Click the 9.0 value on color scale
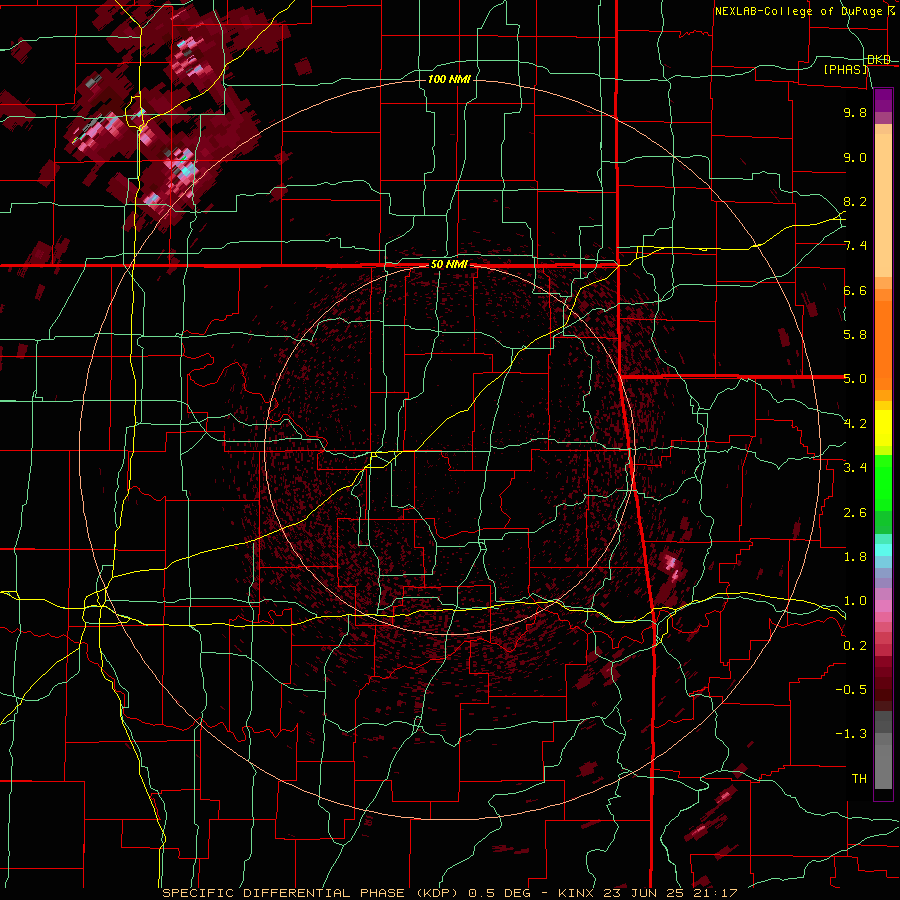The width and height of the screenshot is (900, 900). tap(855, 157)
